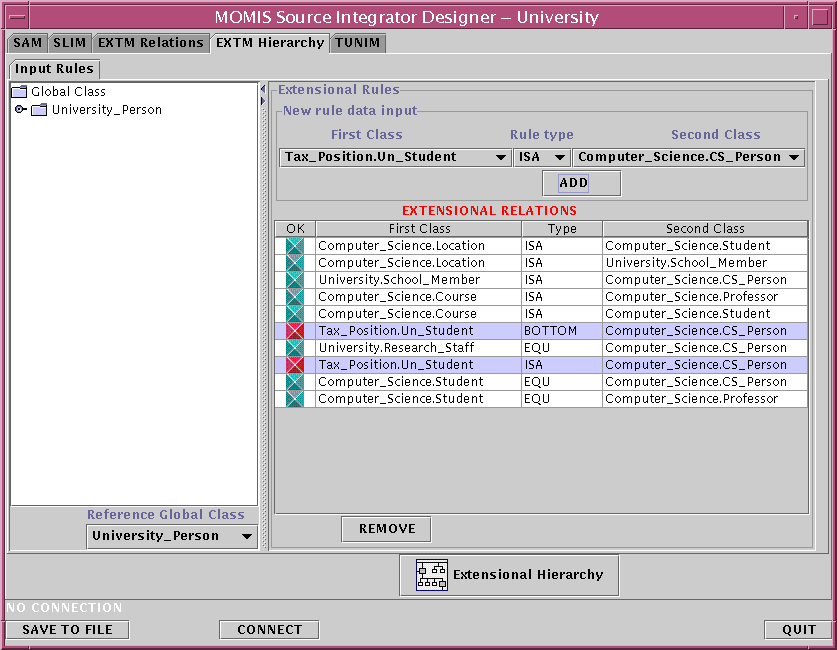Switch to the EXTM Relations tab
837x650 pixels.
click(x=150, y=43)
